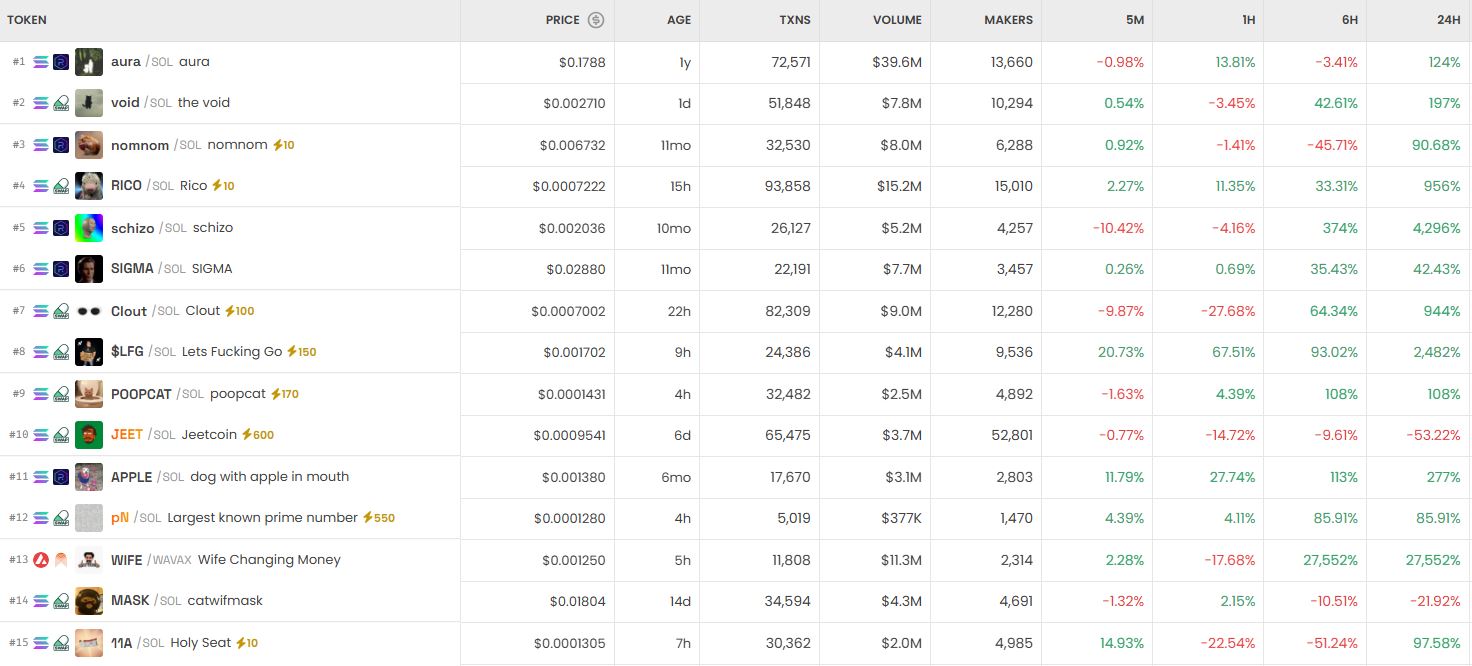This screenshot has height=666, width=1472.
Task: Click the lightning boost icon beside Jeetcoin
Action: pos(246,435)
